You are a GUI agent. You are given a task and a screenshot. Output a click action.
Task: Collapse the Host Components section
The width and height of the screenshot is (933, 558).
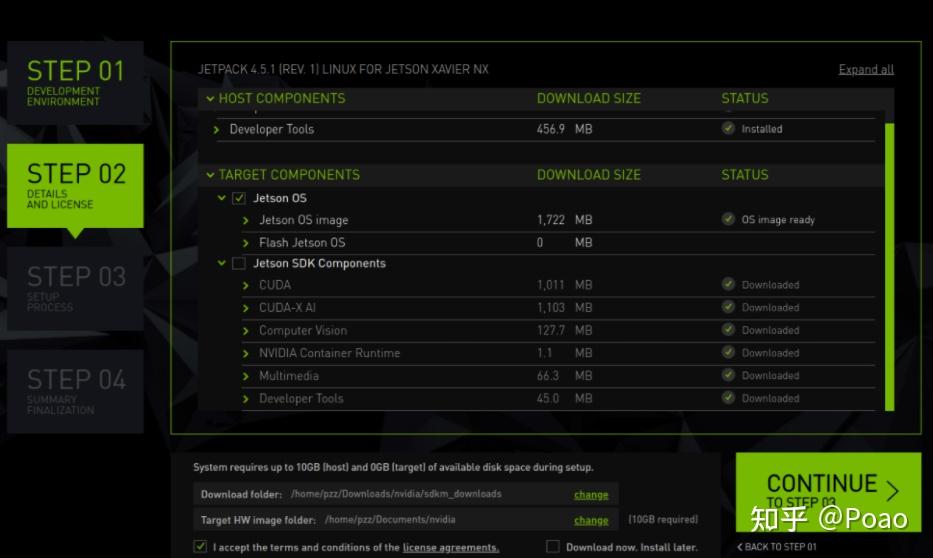point(210,98)
